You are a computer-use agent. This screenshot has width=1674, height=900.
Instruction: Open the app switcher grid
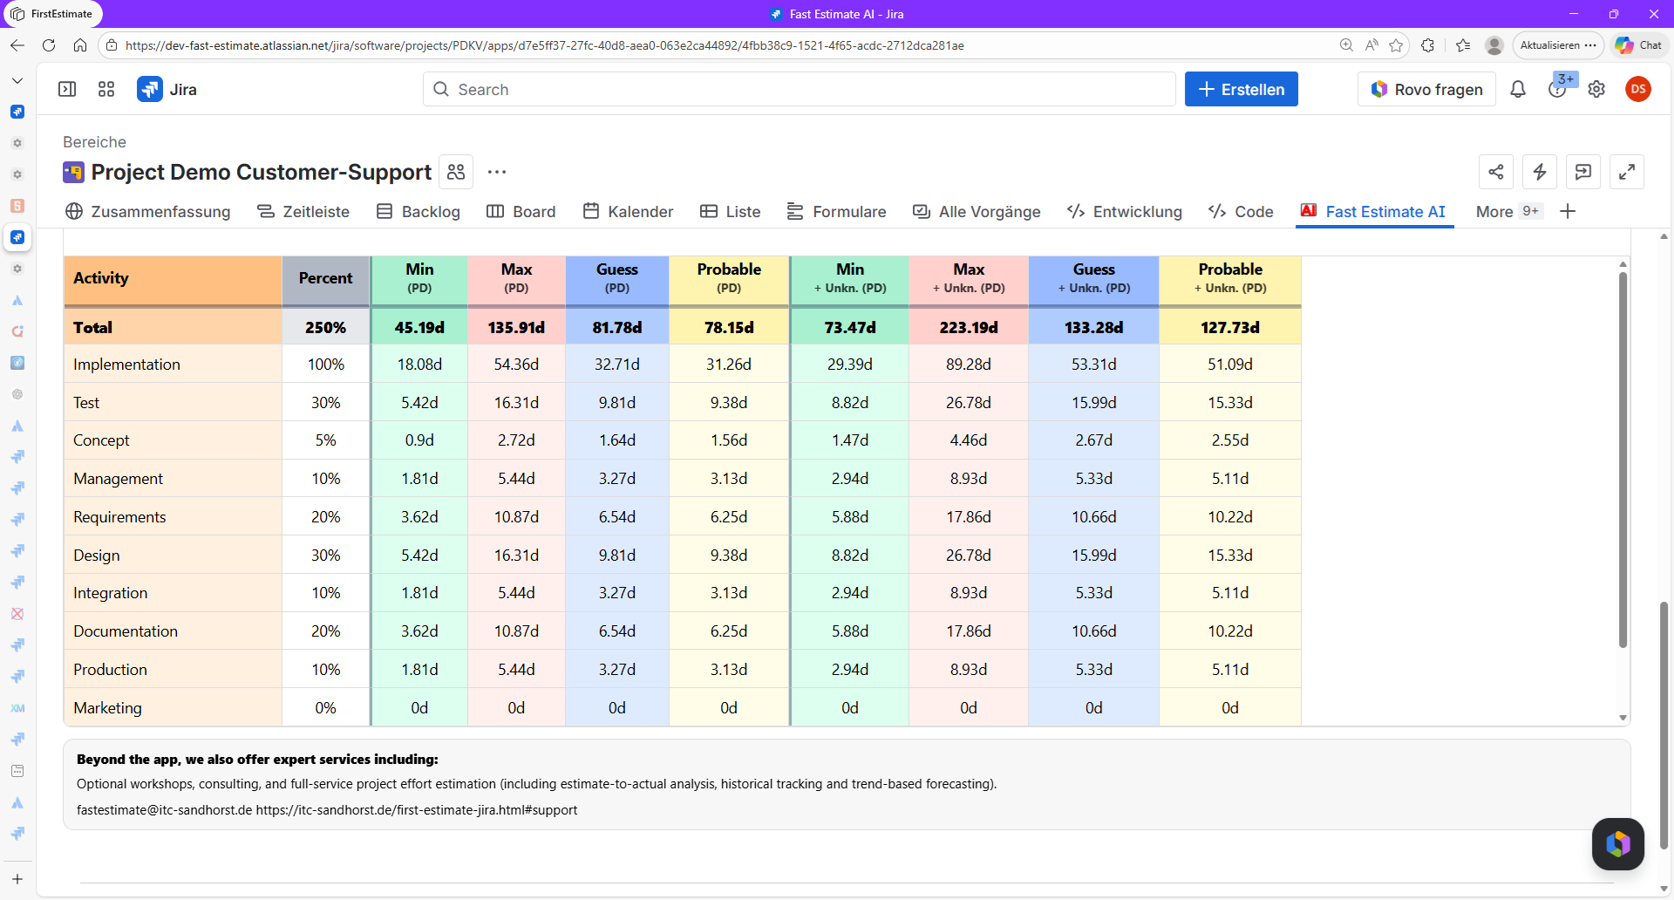106,89
